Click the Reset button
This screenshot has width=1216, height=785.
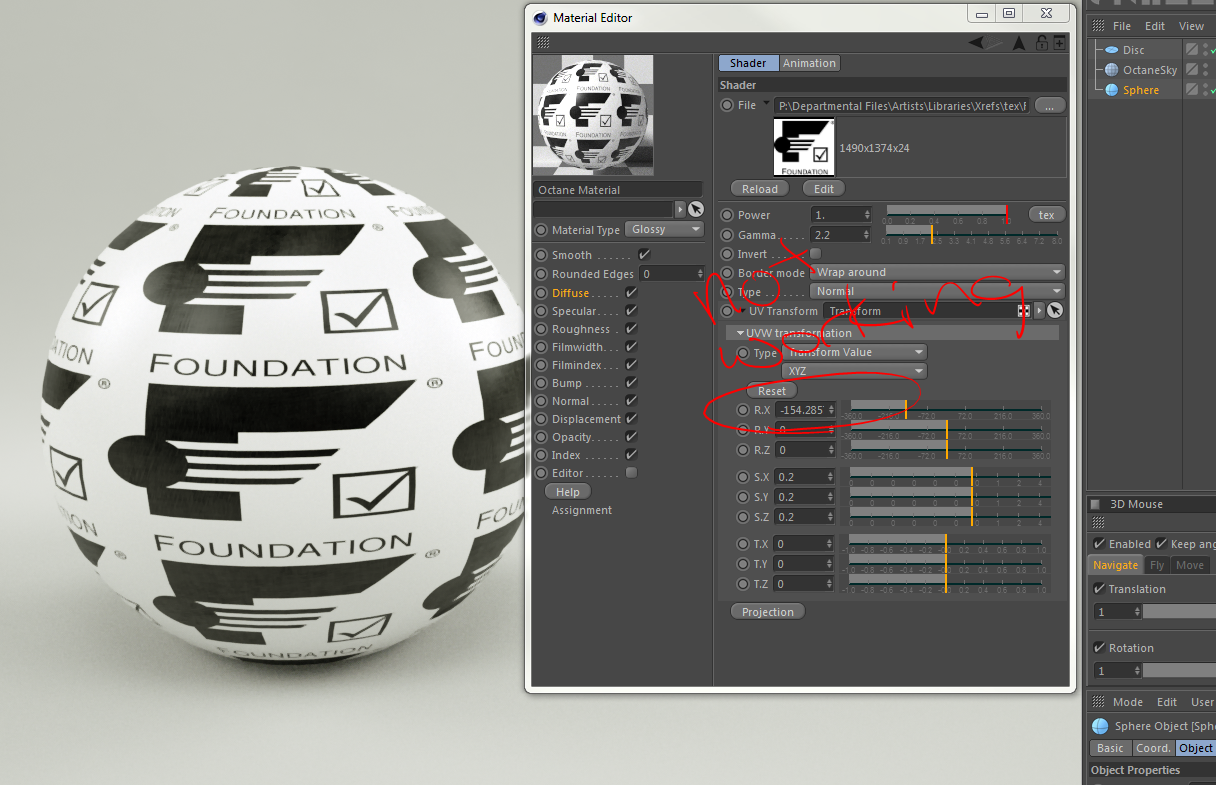(x=771, y=391)
